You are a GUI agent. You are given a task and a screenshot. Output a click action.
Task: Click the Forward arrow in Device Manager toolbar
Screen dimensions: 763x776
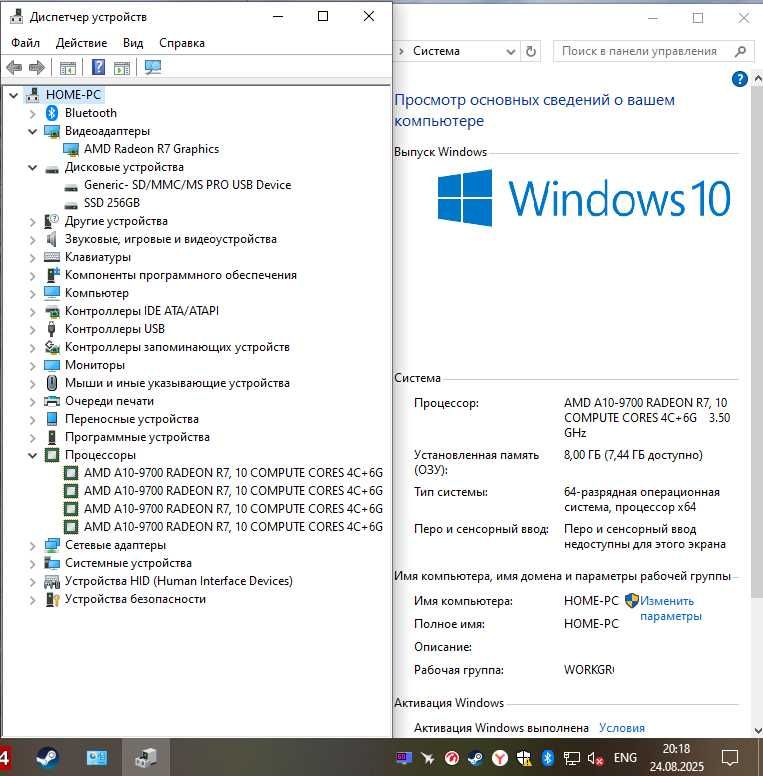[x=37, y=67]
